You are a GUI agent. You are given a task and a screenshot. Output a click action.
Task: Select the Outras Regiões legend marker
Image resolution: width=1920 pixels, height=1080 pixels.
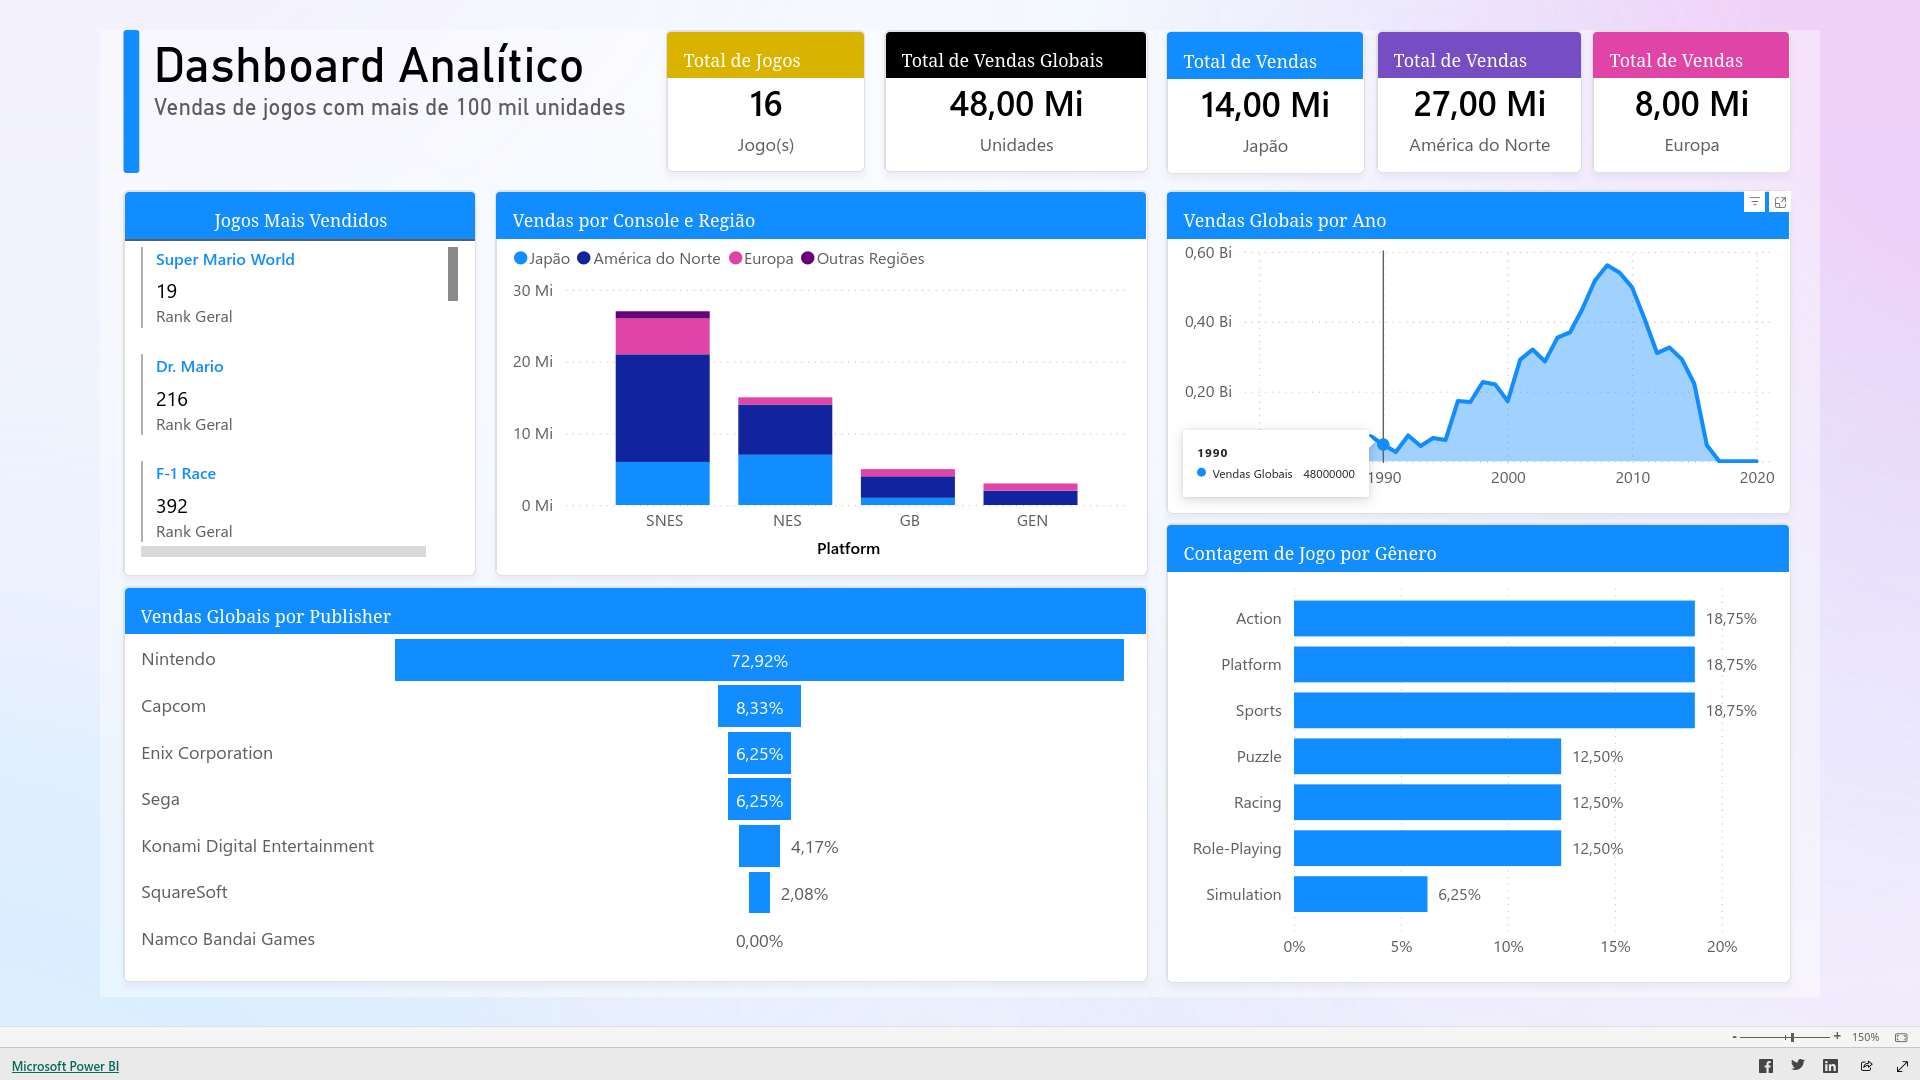coord(808,258)
